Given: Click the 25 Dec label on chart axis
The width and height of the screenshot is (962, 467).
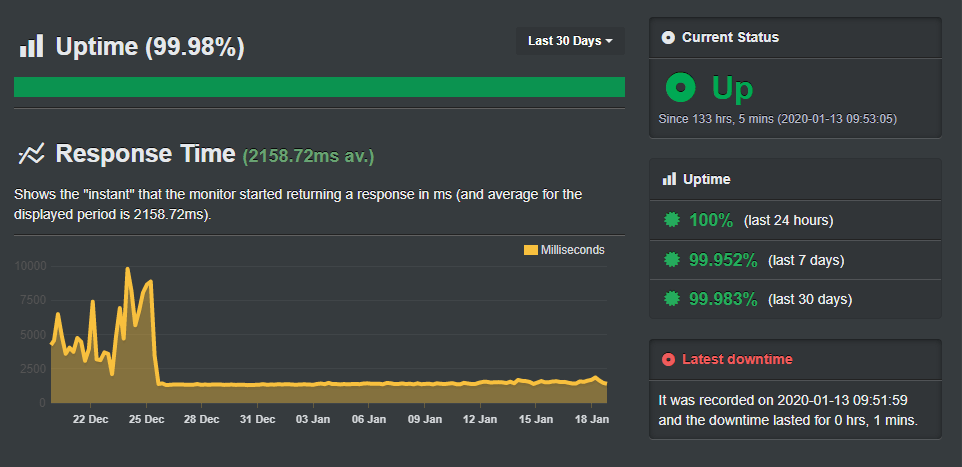Looking at the screenshot, I should [146, 419].
